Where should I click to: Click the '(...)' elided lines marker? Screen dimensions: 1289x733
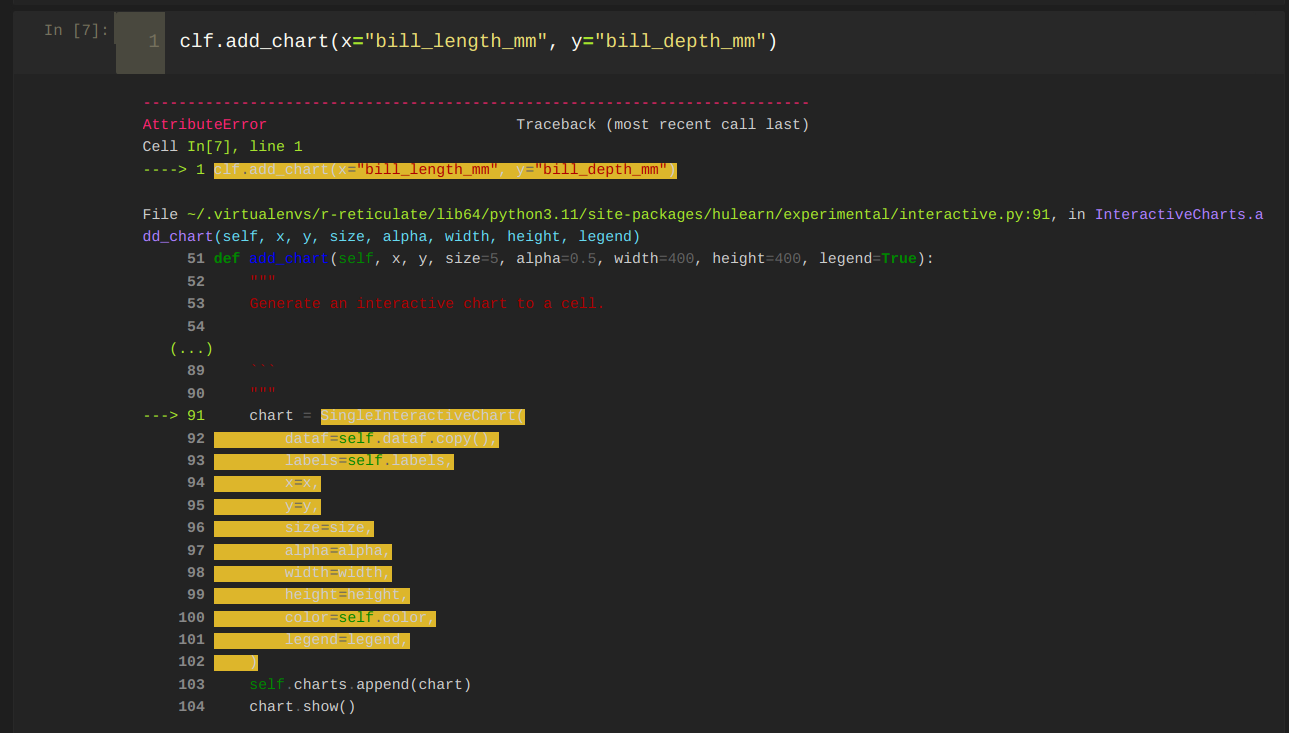(191, 349)
